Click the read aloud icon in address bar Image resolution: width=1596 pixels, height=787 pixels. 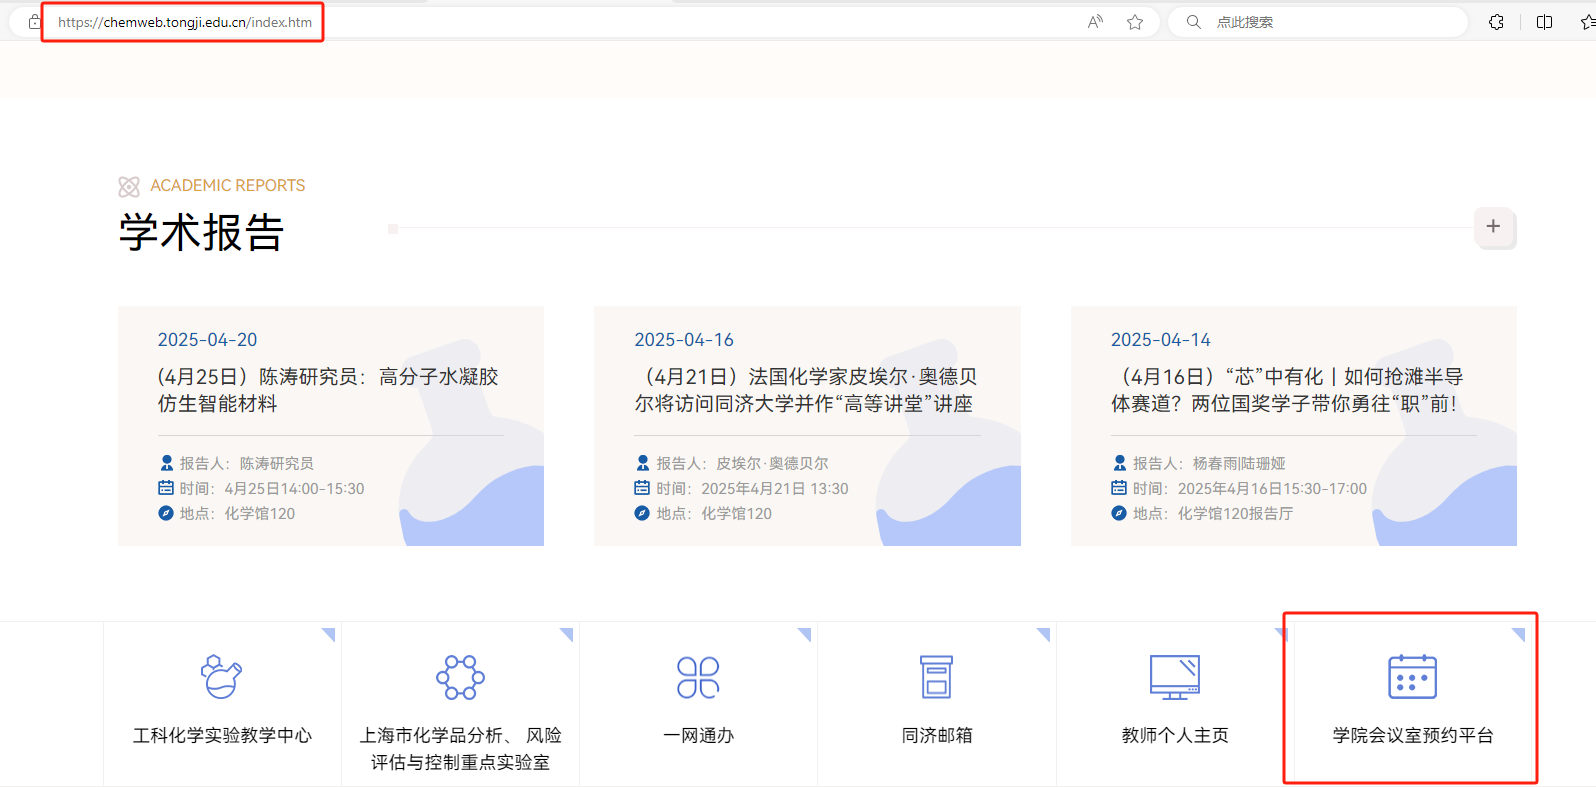1095,22
